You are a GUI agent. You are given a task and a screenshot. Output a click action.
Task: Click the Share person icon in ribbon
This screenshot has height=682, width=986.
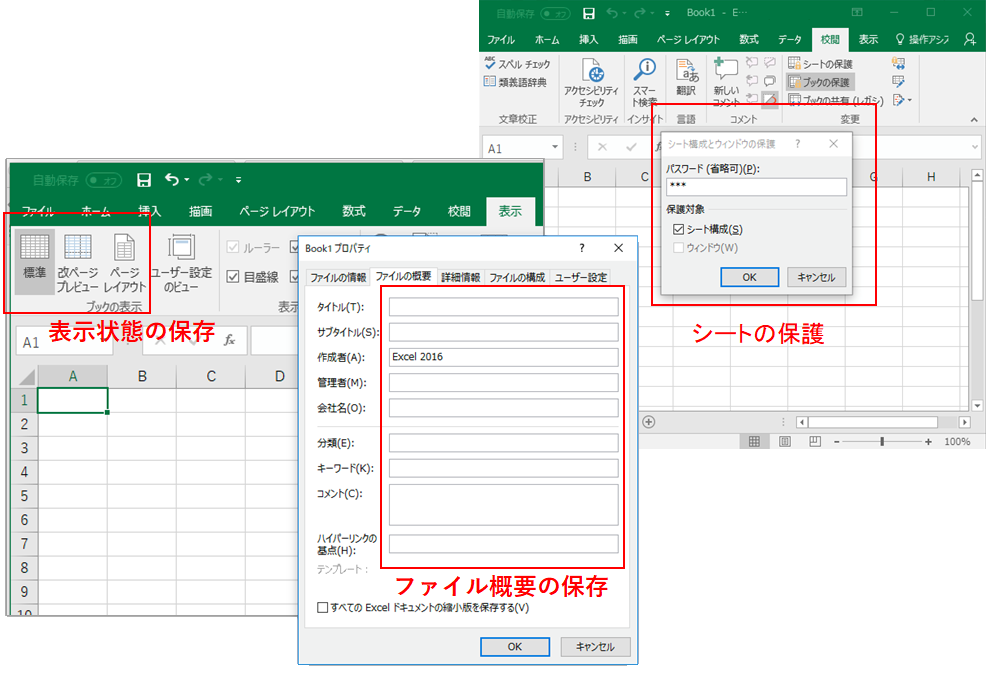tap(970, 39)
